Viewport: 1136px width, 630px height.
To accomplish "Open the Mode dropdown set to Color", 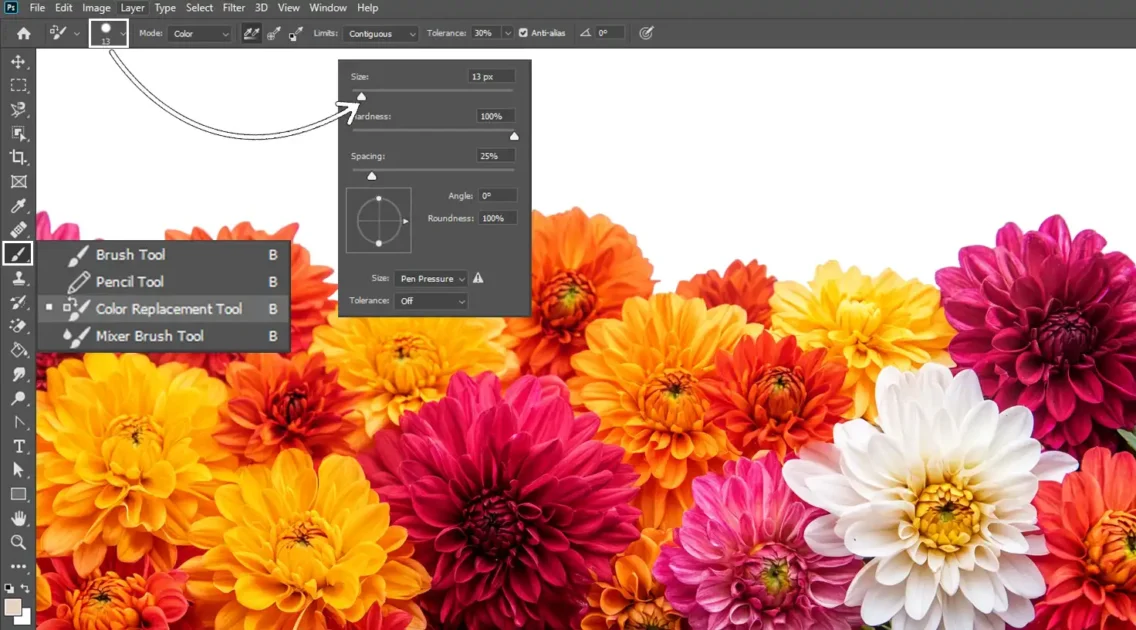I will 199,34.
